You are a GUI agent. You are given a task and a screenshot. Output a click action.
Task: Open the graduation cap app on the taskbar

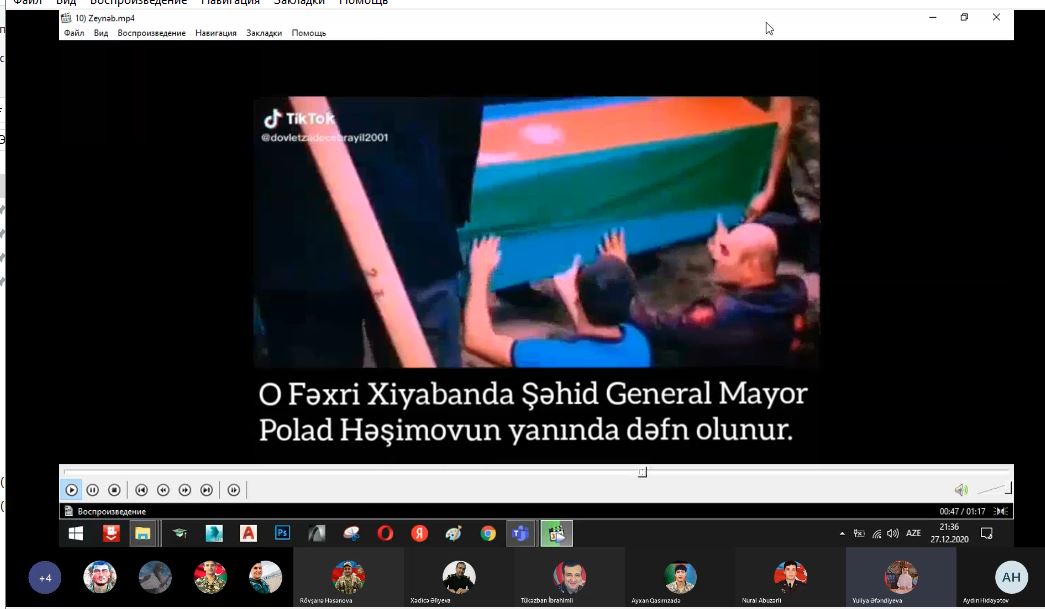point(179,534)
